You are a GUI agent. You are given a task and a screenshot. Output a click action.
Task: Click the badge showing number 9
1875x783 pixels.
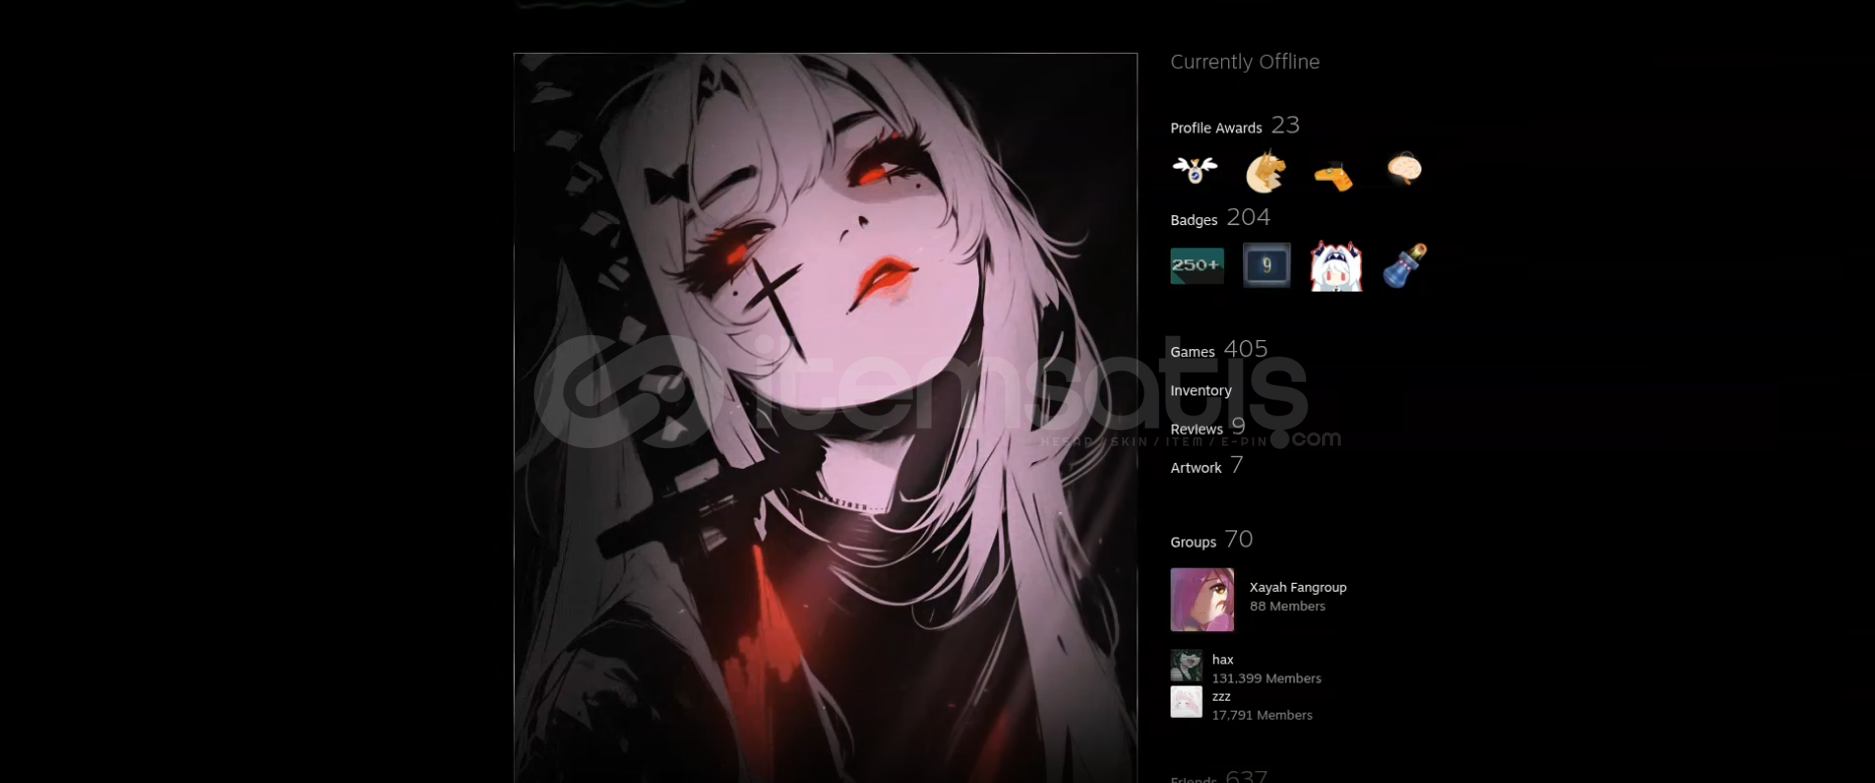point(1266,265)
